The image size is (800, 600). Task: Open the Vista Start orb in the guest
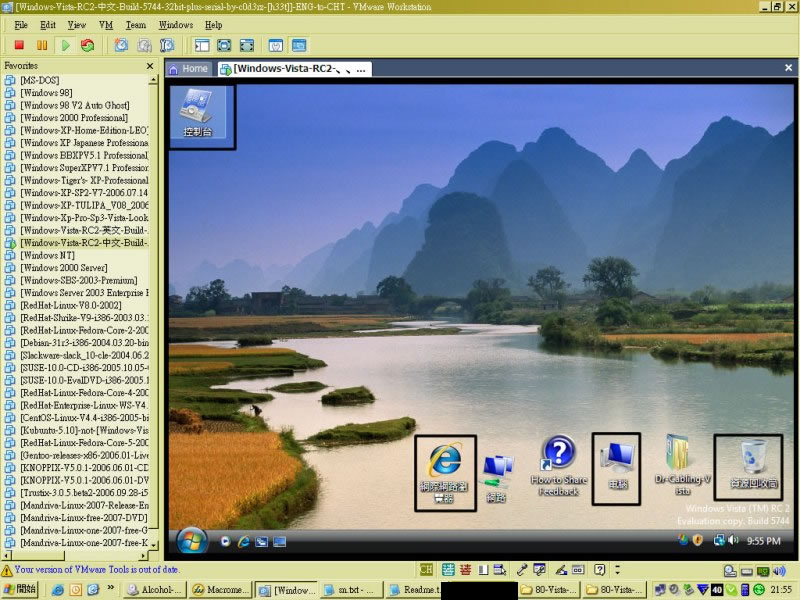pos(191,541)
